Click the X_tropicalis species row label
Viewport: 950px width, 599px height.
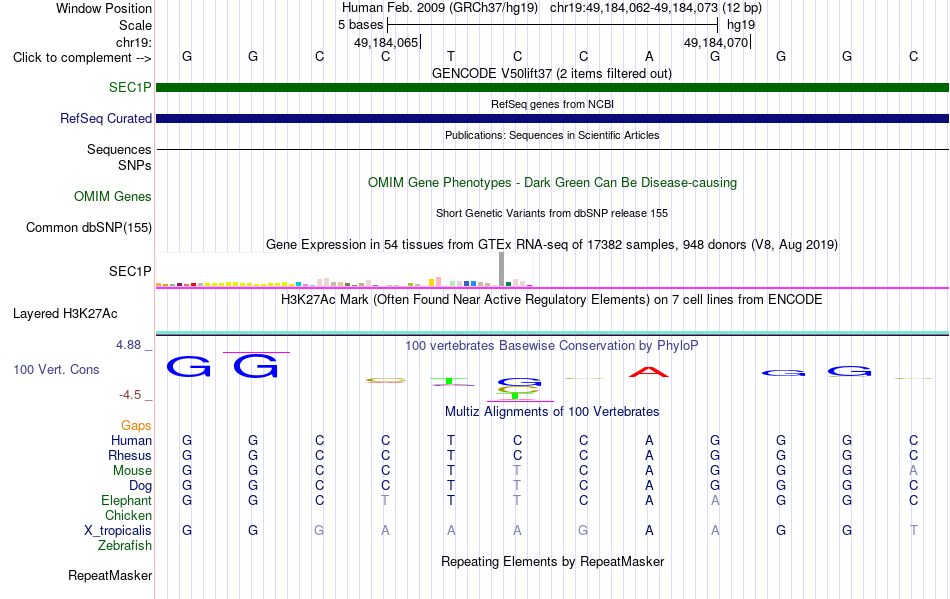118,531
